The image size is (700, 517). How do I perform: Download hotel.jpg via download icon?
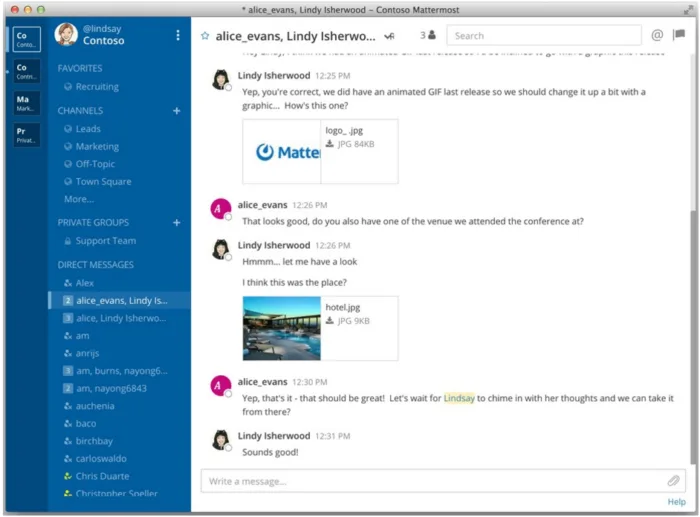point(329,321)
